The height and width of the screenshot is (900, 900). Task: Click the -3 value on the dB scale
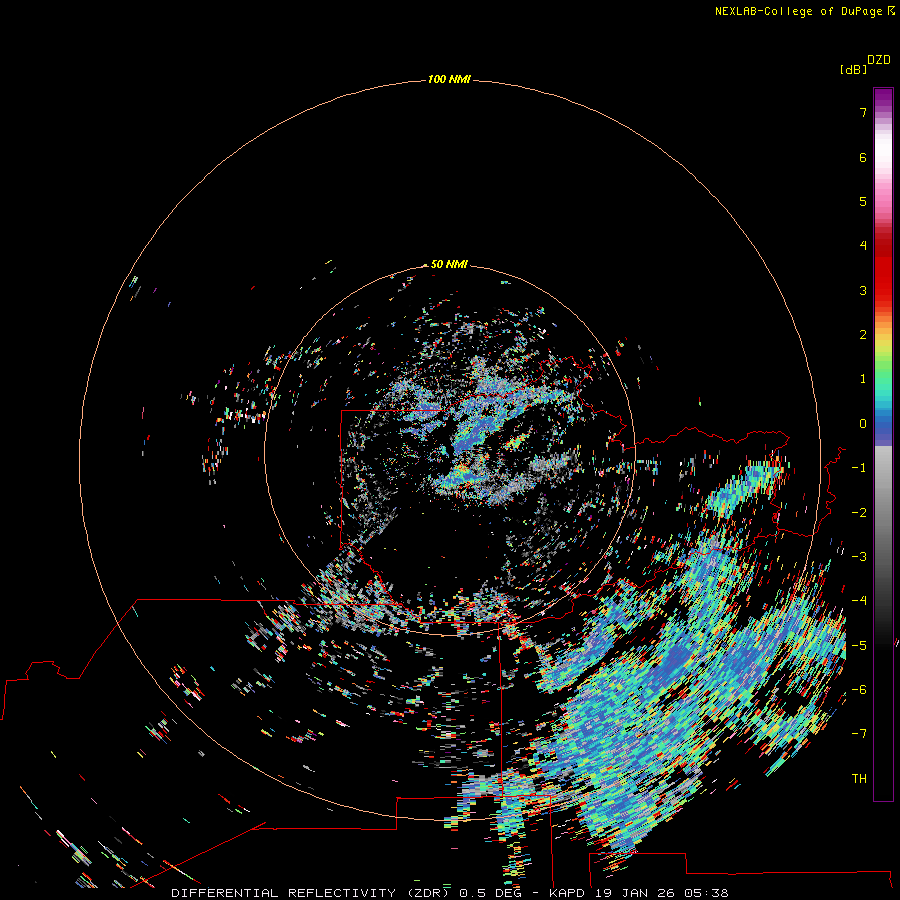point(859,557)
